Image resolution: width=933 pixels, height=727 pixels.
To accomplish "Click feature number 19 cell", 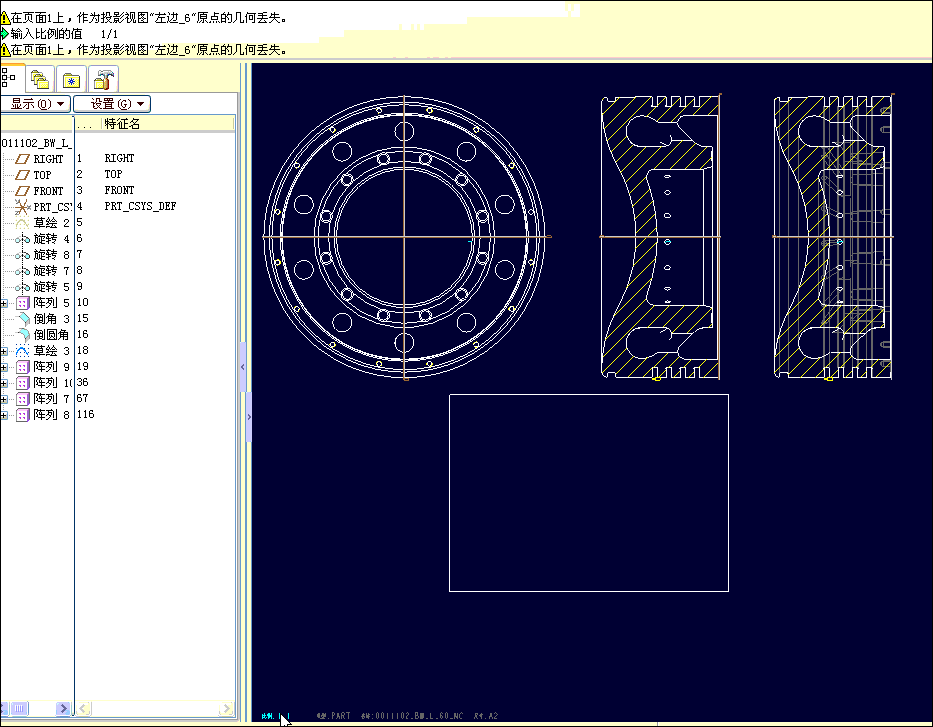I will (82, 366).
